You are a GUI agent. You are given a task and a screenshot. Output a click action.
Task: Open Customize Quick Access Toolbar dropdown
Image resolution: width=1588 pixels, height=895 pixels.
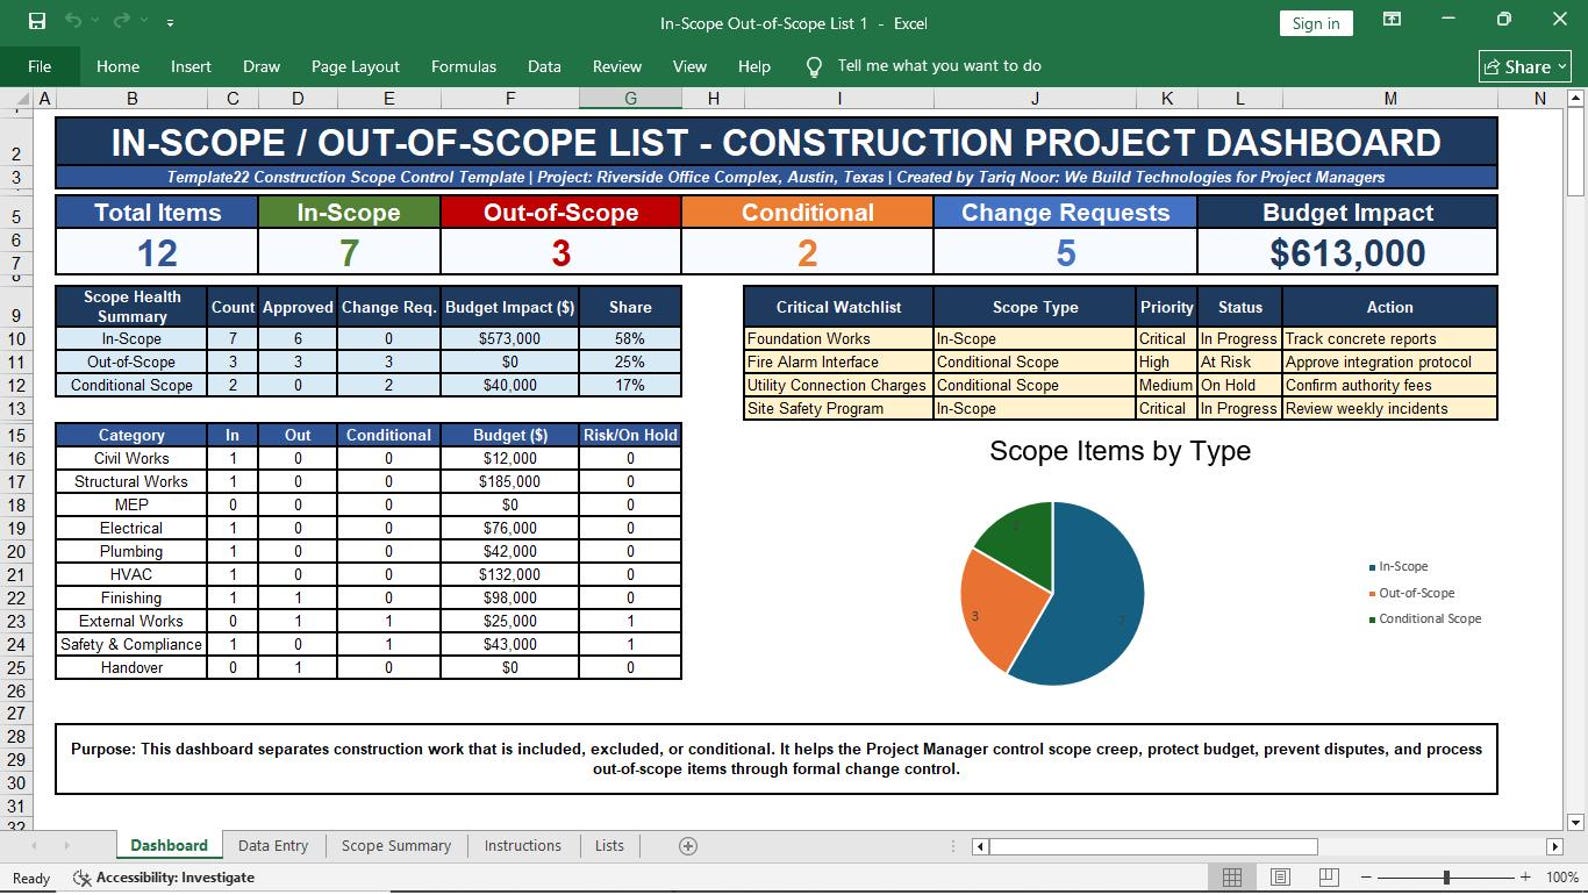click(x=170, y=22)
